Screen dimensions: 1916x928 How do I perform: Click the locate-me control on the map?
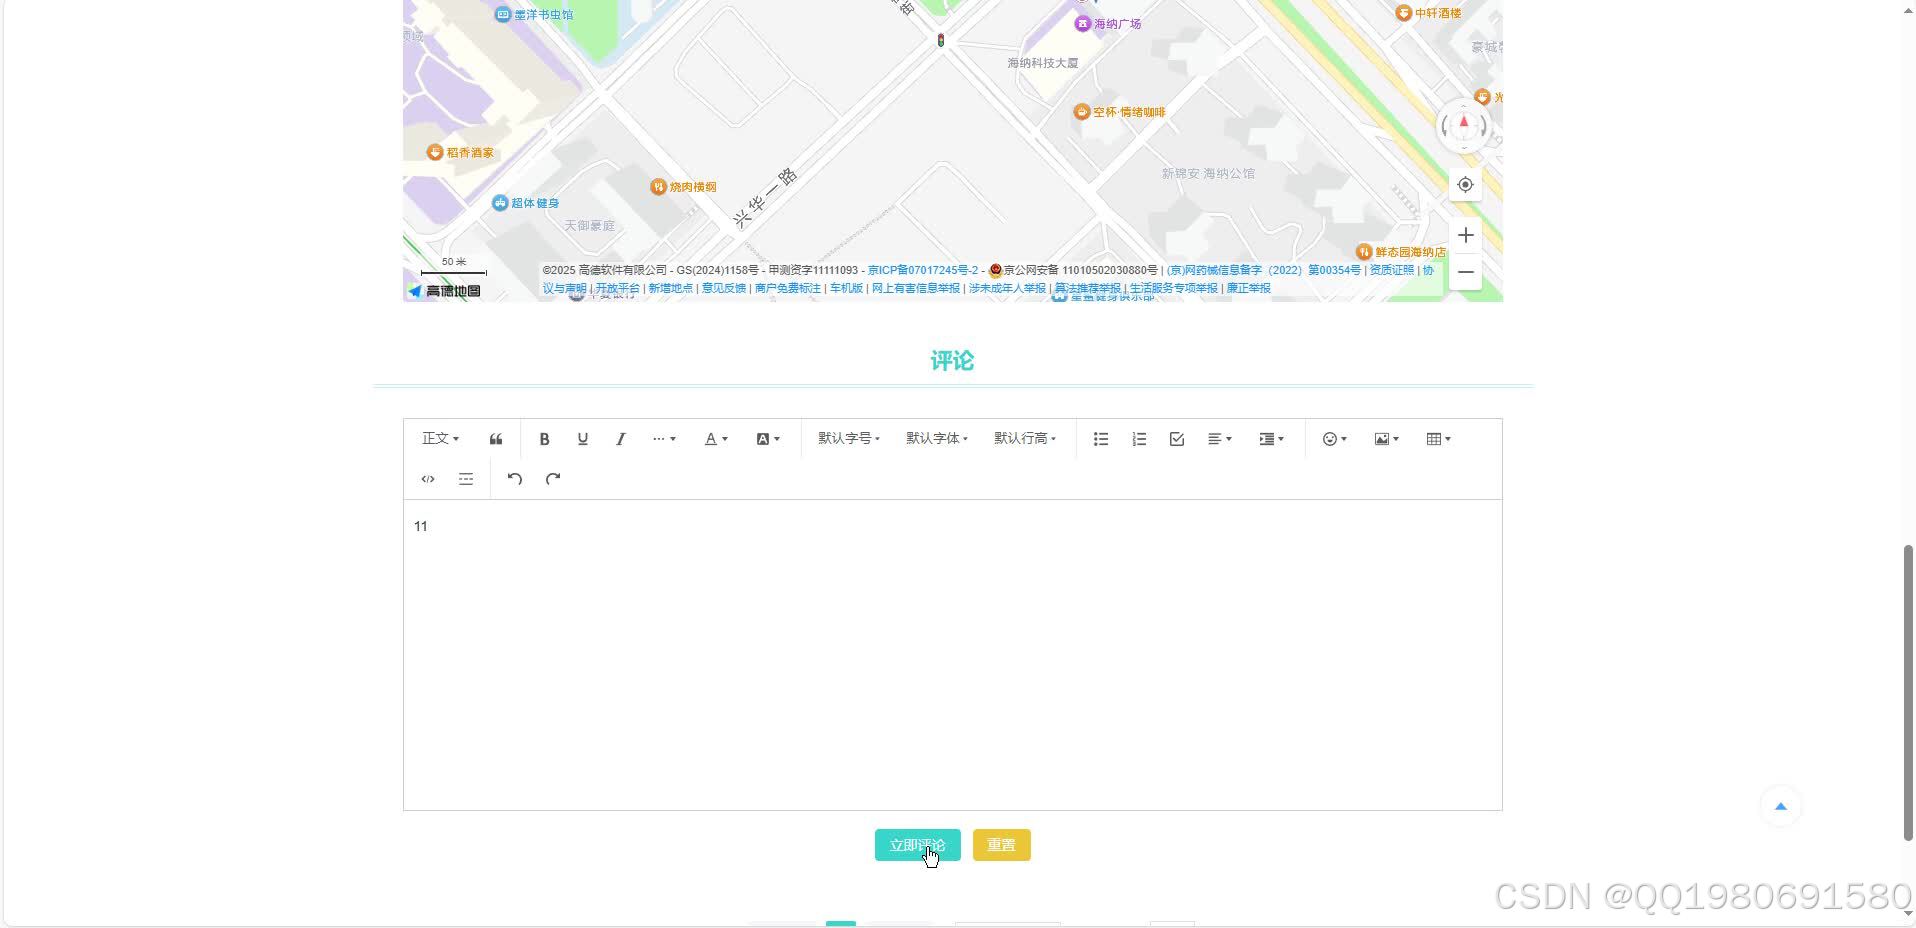pos(1464,184)
